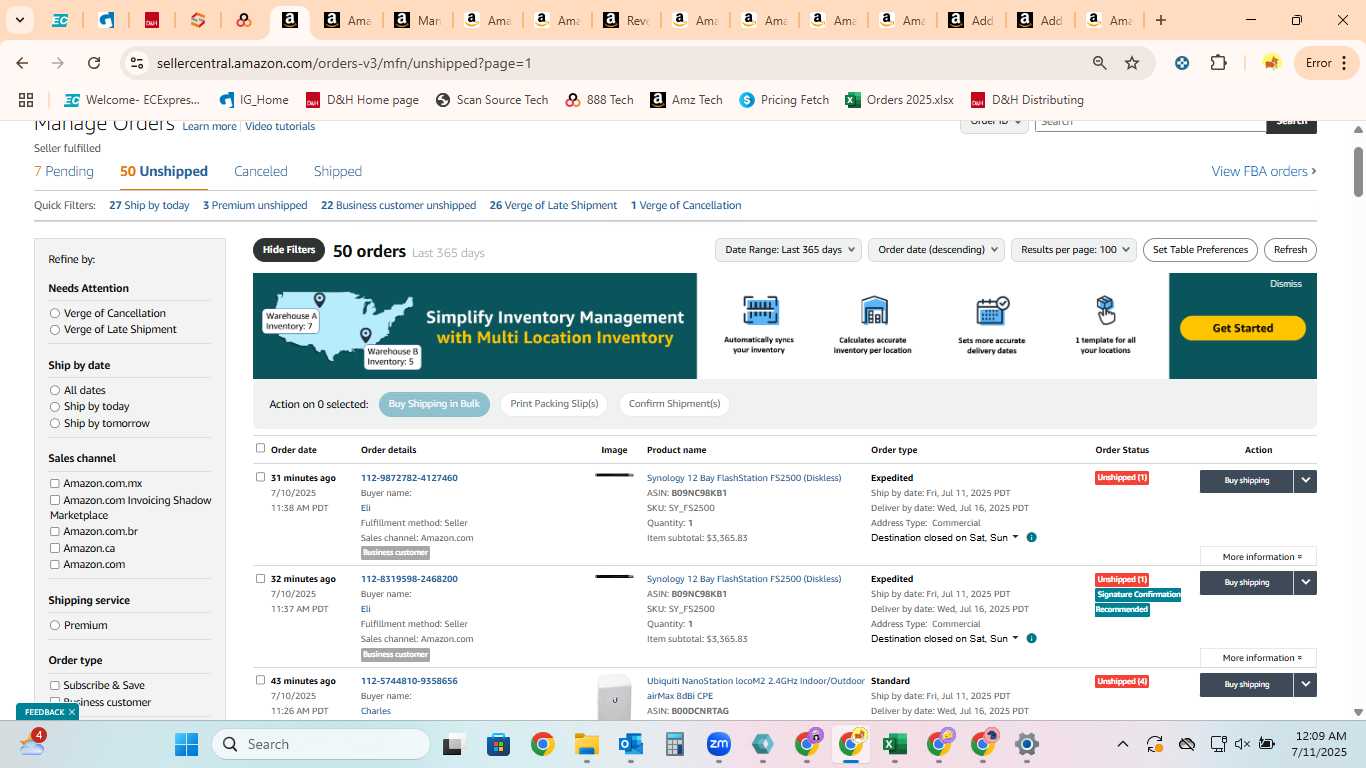Bookmark this page with star icon
This screenshot has width=1366, height=768.
(1132, 63)
